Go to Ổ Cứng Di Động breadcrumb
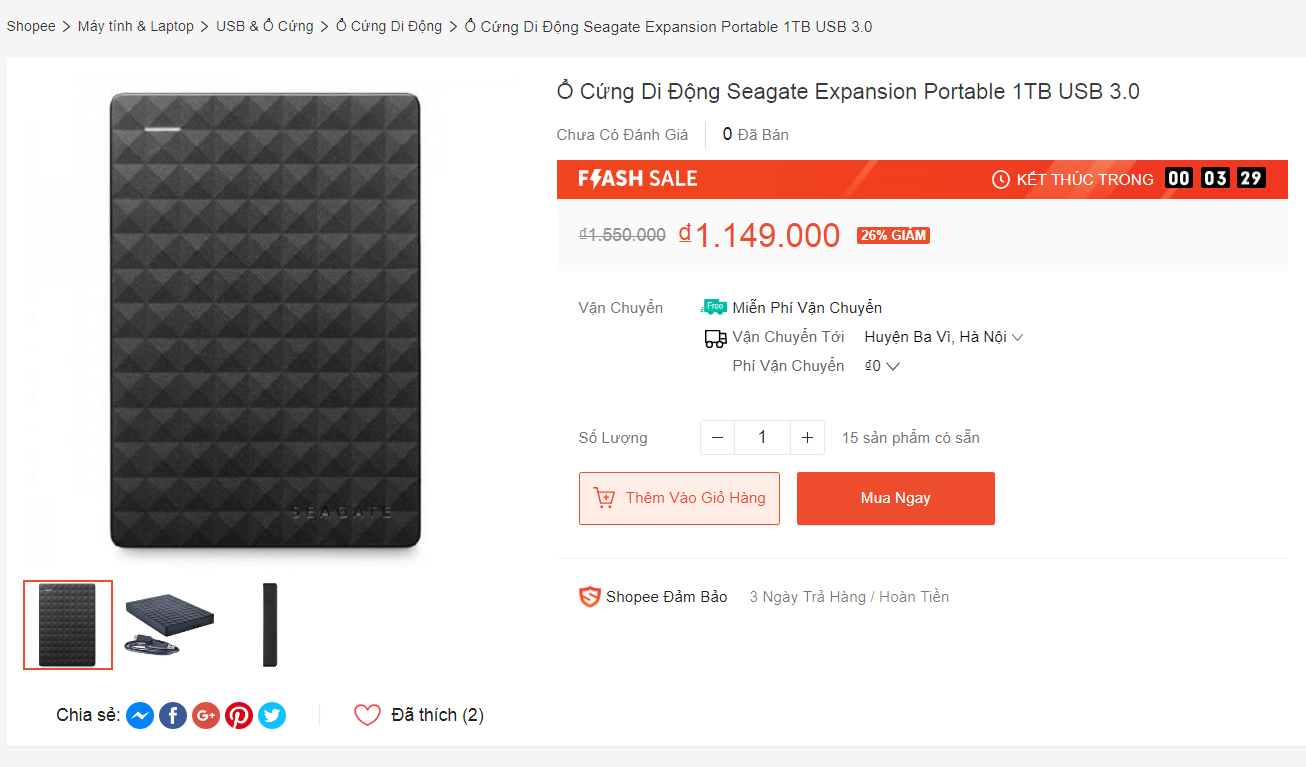The image size is (1306, 767). click(389, 26)
